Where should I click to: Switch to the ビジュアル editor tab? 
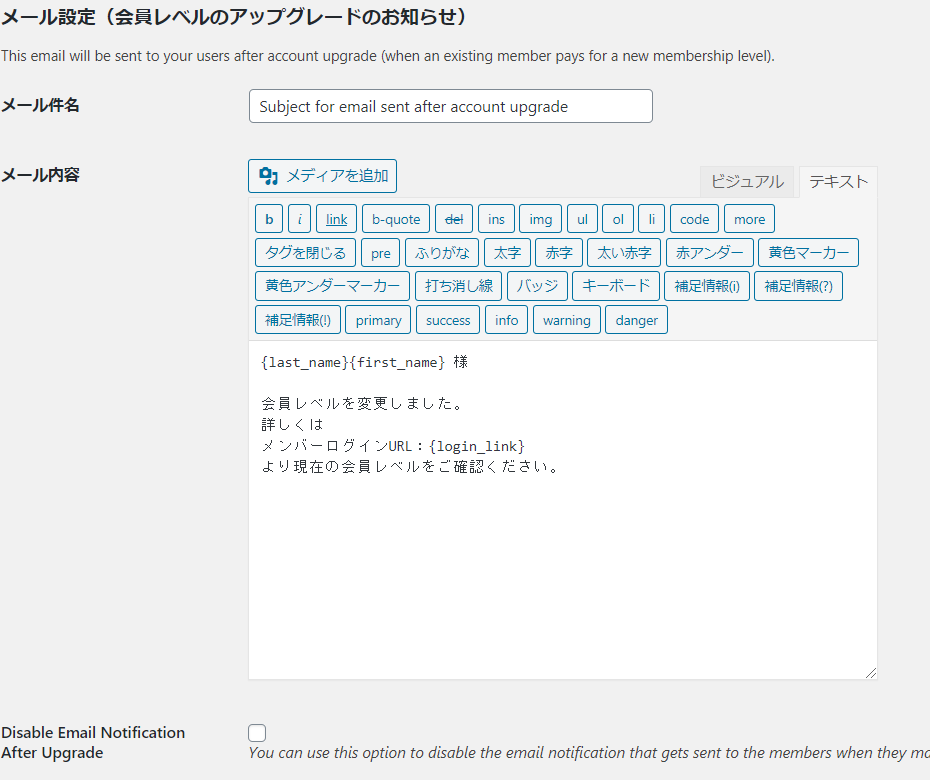click(747, 182)
